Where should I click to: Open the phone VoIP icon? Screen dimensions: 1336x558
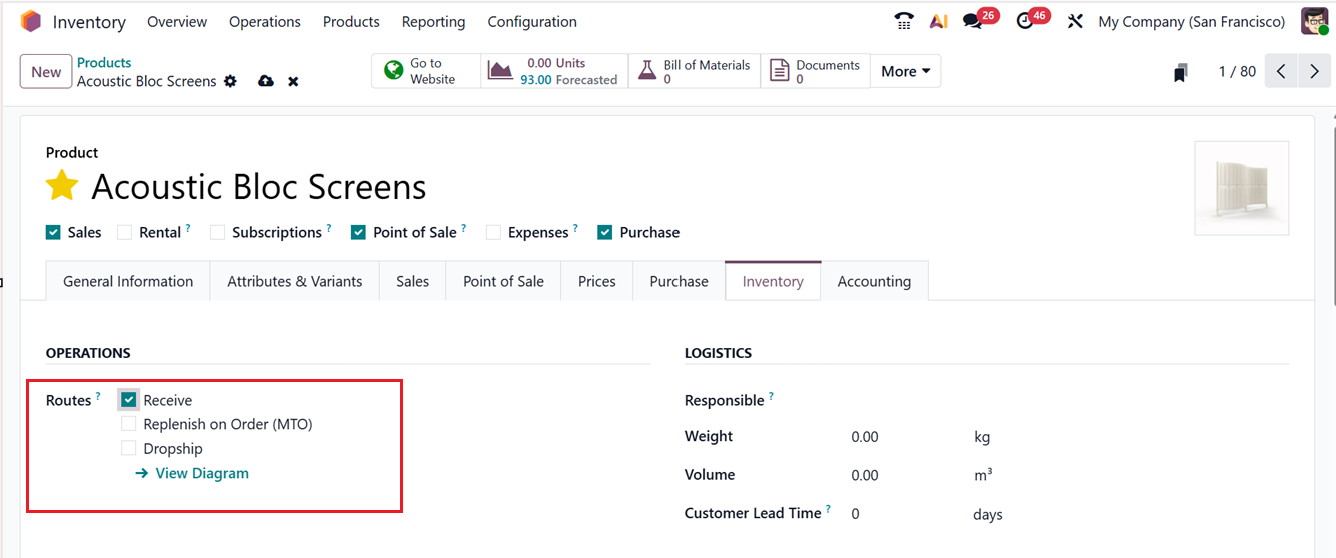[x=904, y=21]
